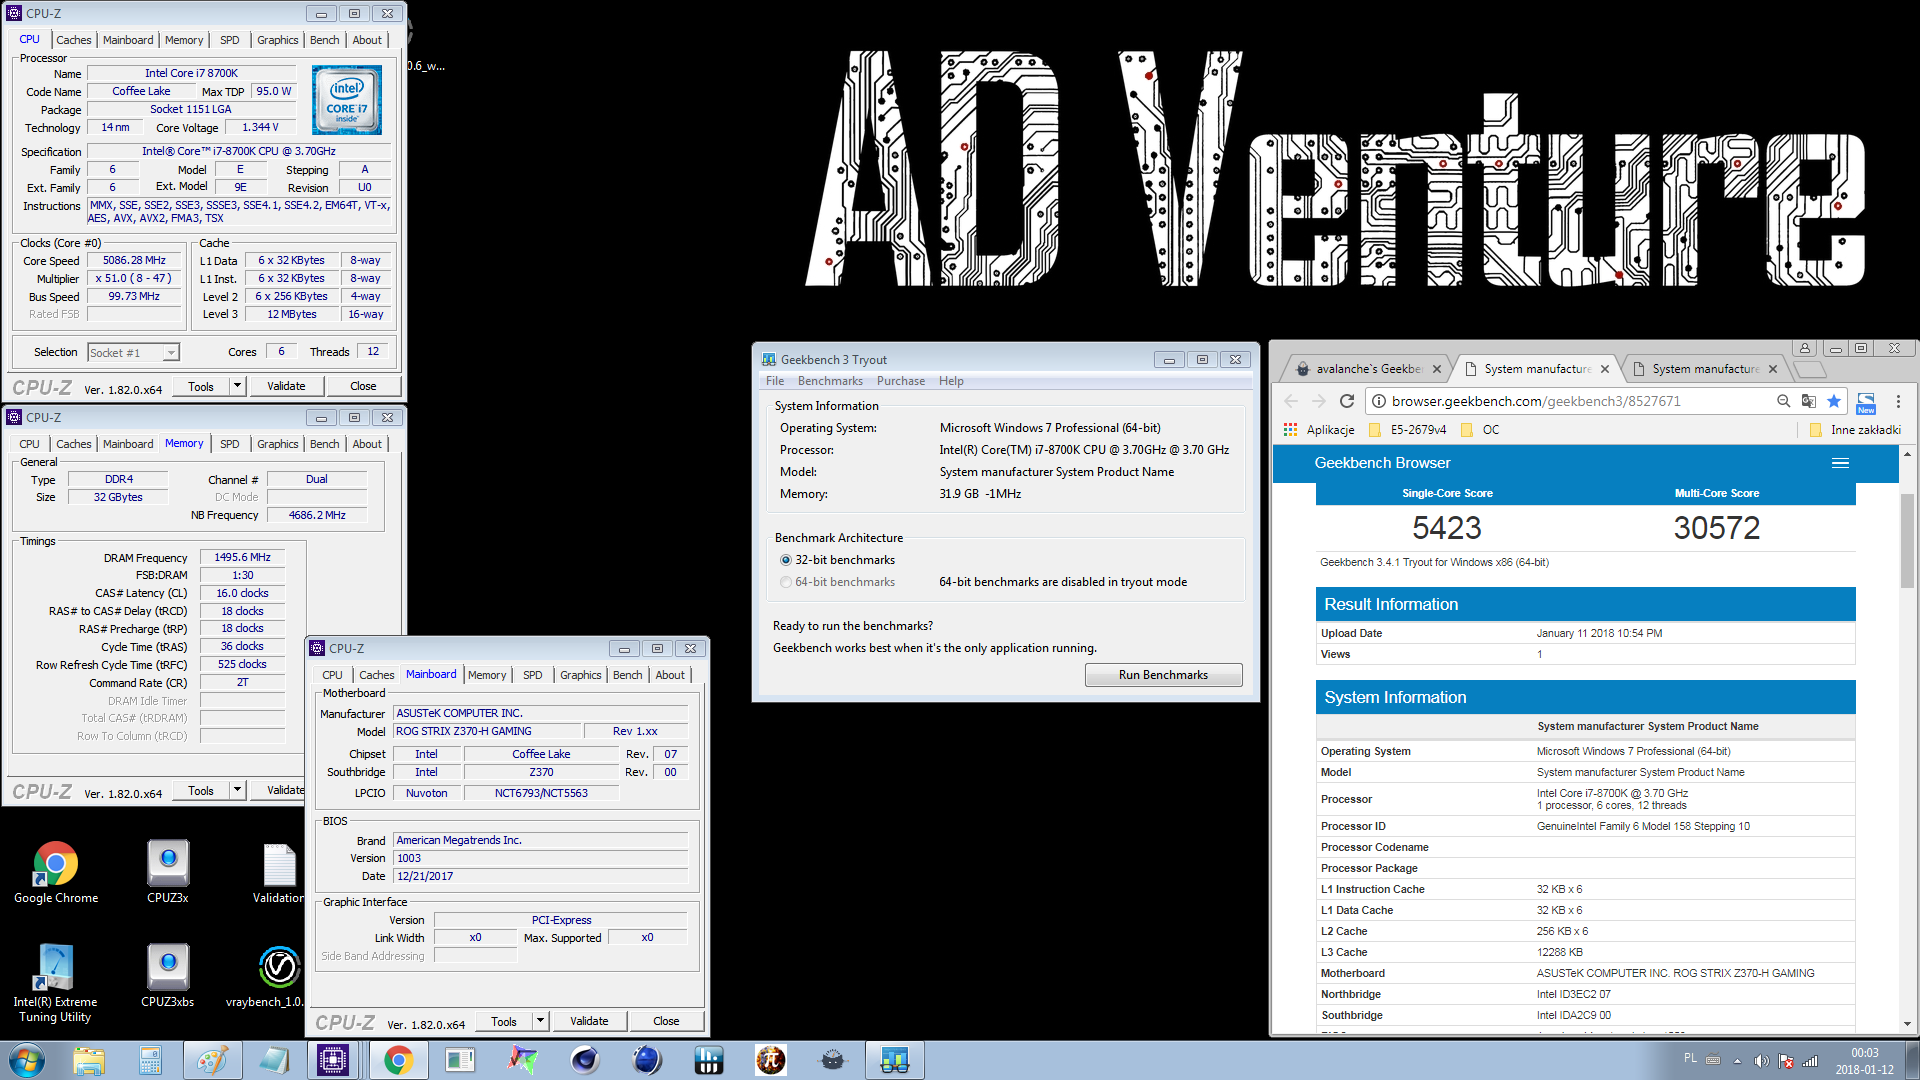Screen dimensions: 1920x1080
Task: Click Close button in top CPU-Z window
Action: (x=363, y=386)
